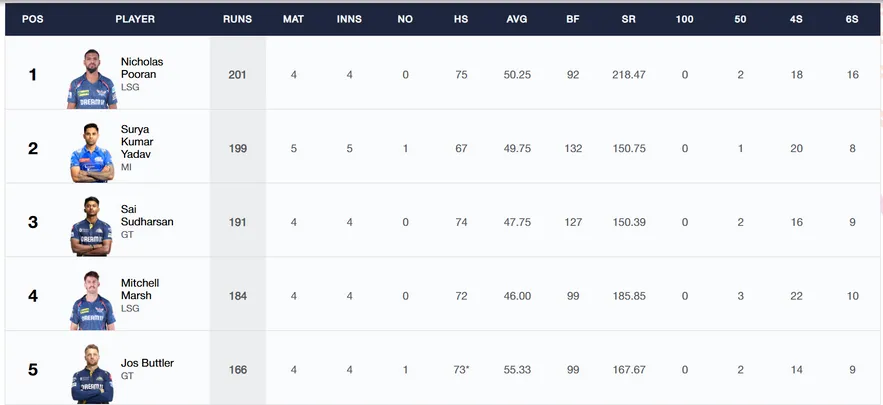Open the Jos Buttler name link

point(147,363)
